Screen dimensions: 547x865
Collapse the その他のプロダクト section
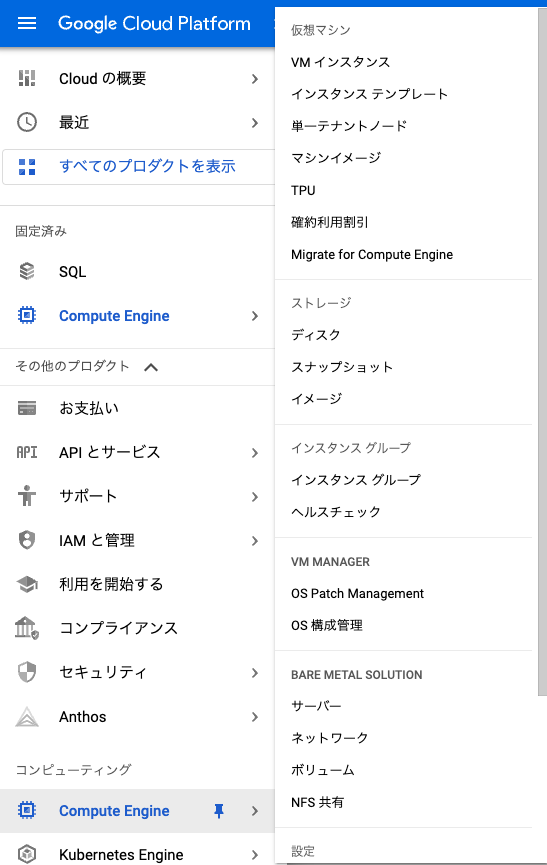151,367
